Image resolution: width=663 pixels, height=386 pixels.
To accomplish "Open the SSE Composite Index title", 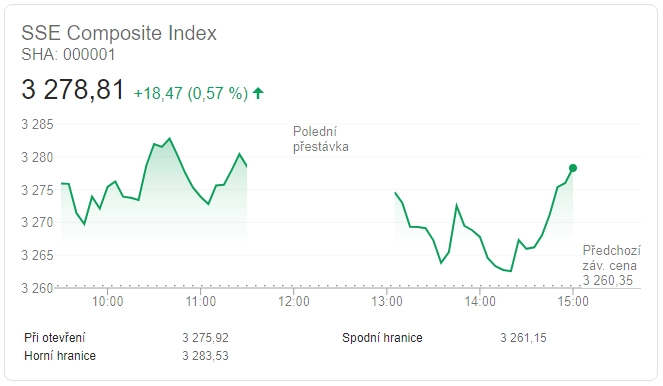I will (119, 33).
